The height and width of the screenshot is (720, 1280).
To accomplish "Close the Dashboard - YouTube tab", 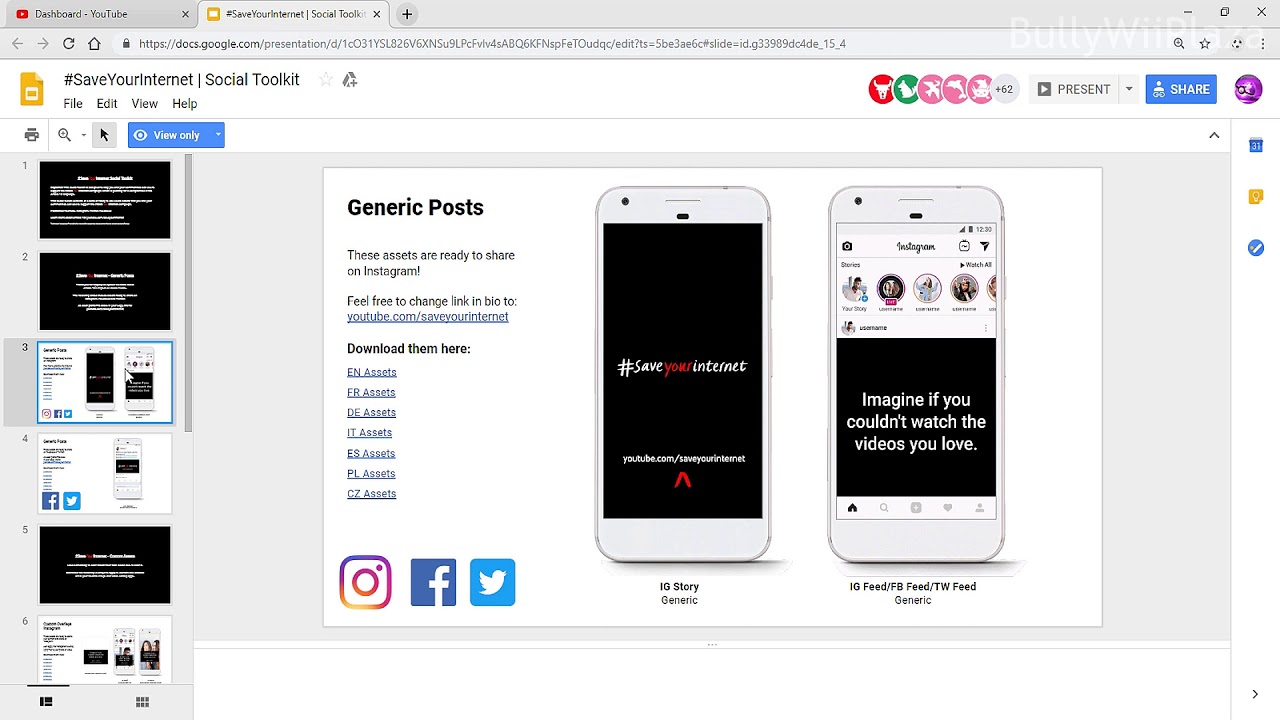I will click(x=185, y=14).
